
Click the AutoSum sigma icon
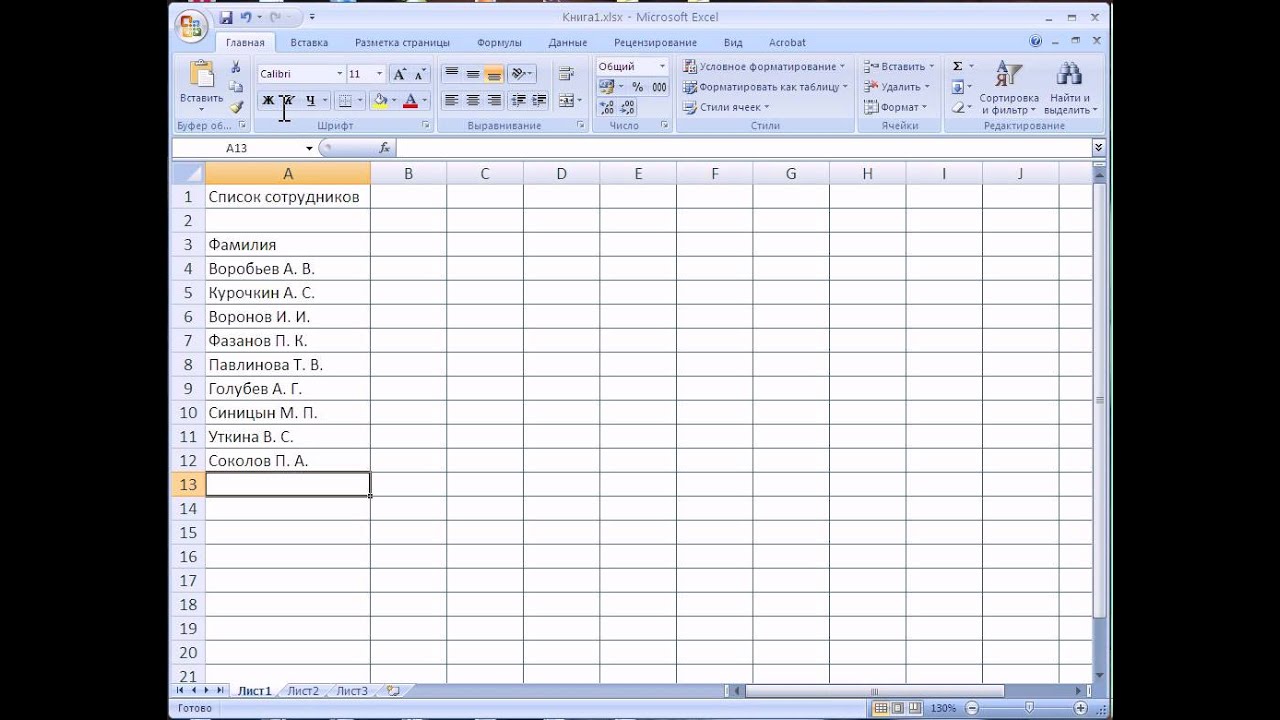957,66
